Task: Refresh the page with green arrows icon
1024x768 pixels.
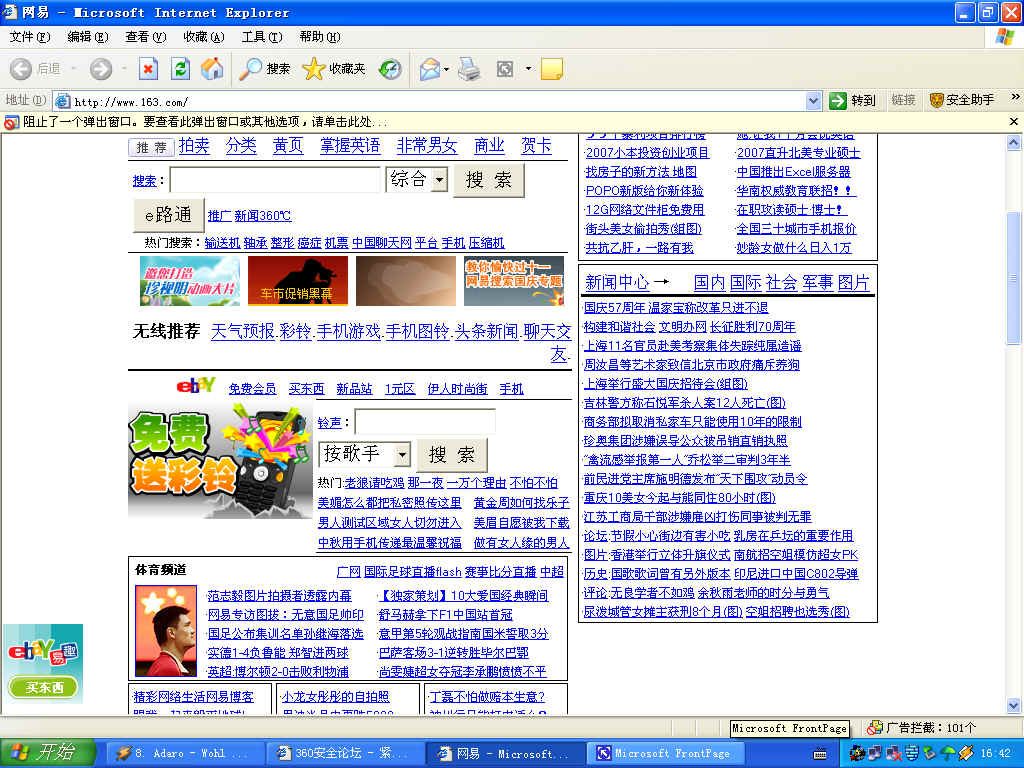Action: coord(180,69)
